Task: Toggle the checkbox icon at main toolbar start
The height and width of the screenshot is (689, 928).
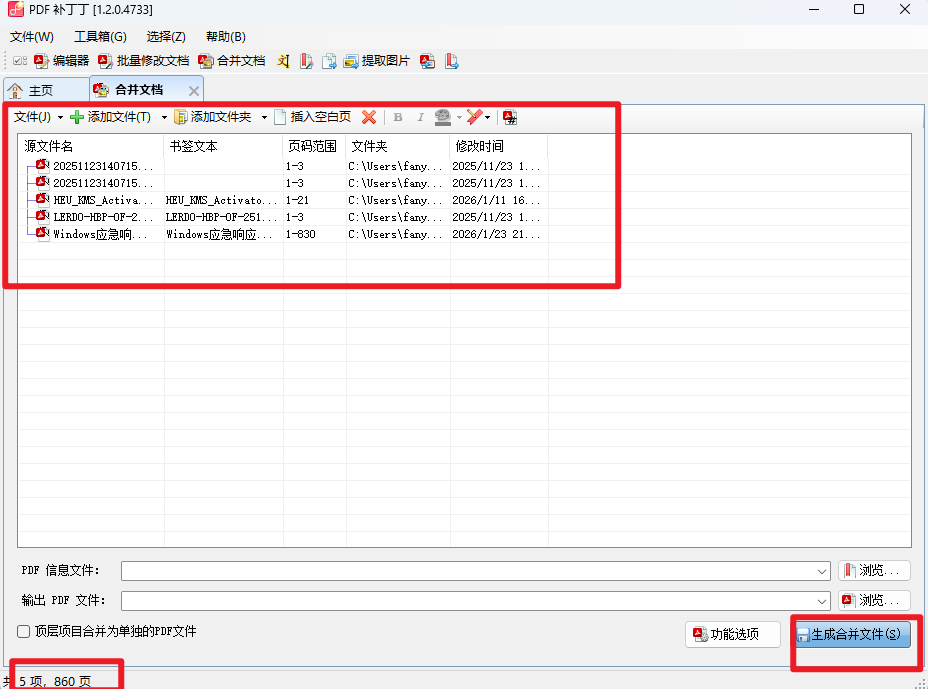Action: pos(20,61)
